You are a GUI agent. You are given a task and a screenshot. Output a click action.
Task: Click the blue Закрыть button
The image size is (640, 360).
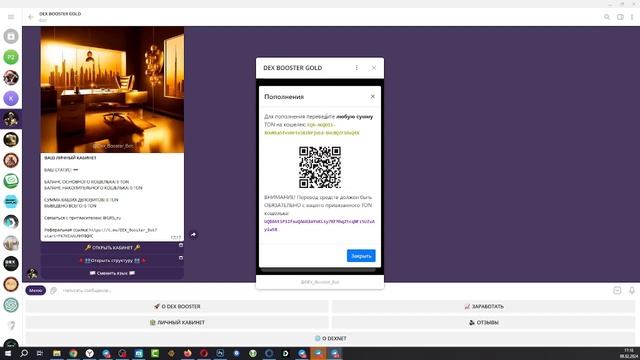click(x=361, y=256)
